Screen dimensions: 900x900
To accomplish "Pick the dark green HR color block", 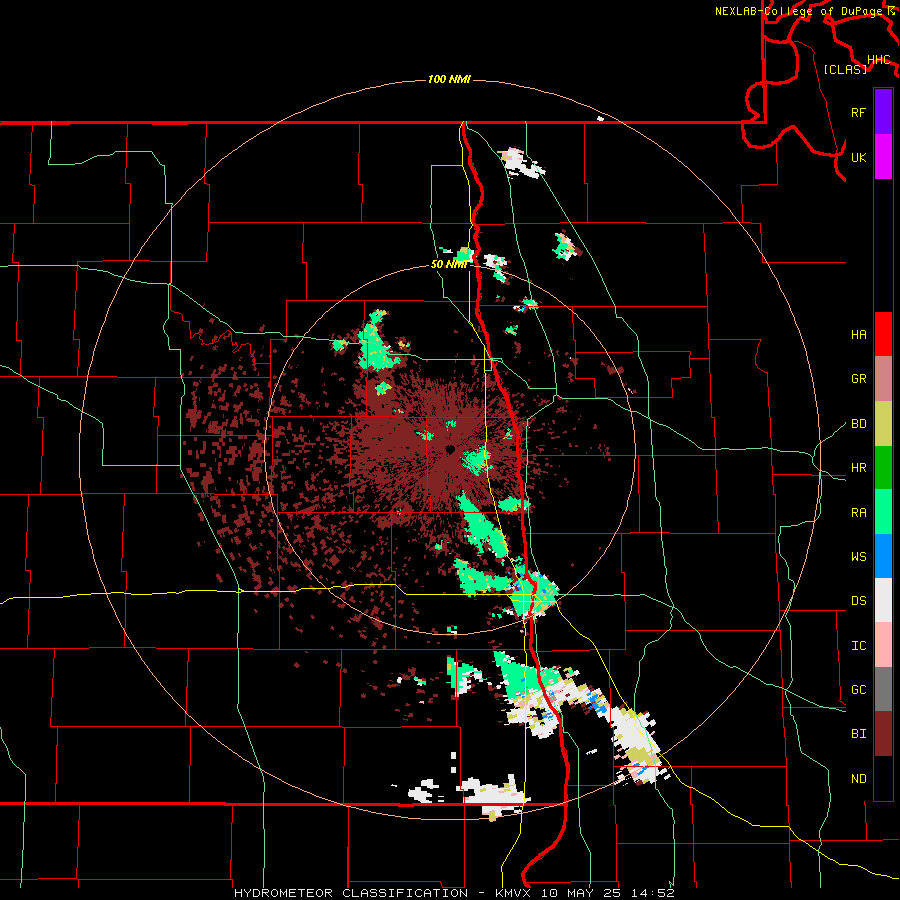I will (x=883, y=468).
